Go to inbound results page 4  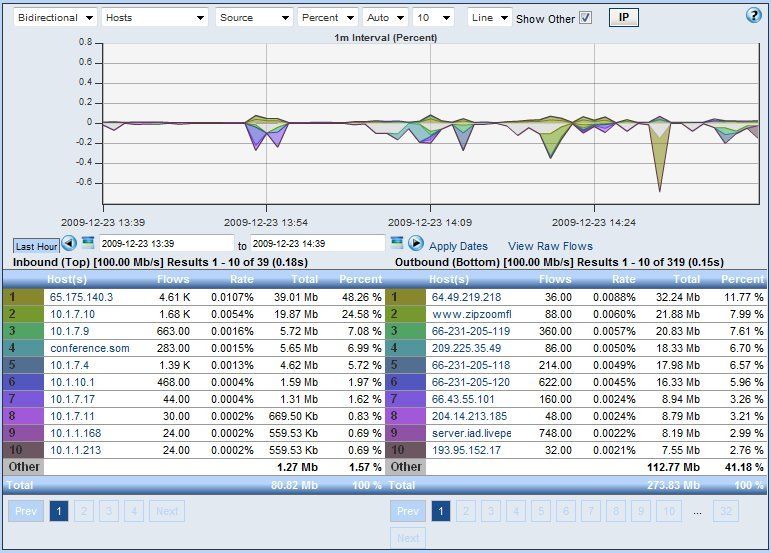(133, 511)
